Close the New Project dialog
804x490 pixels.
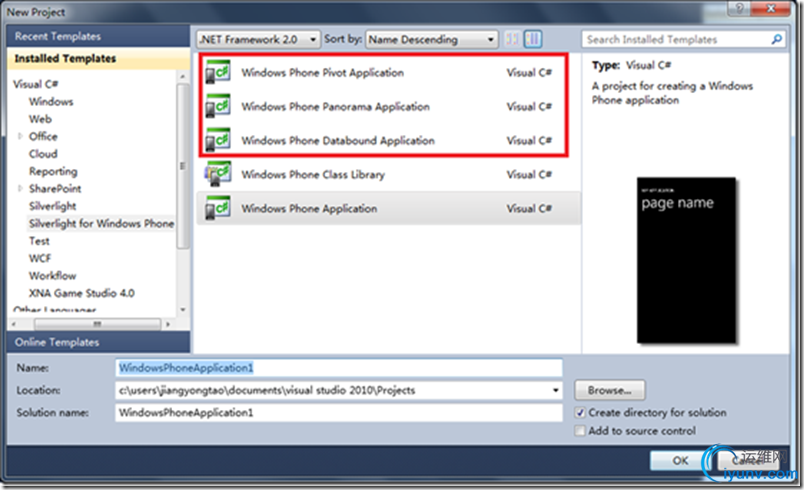point(771,8)
